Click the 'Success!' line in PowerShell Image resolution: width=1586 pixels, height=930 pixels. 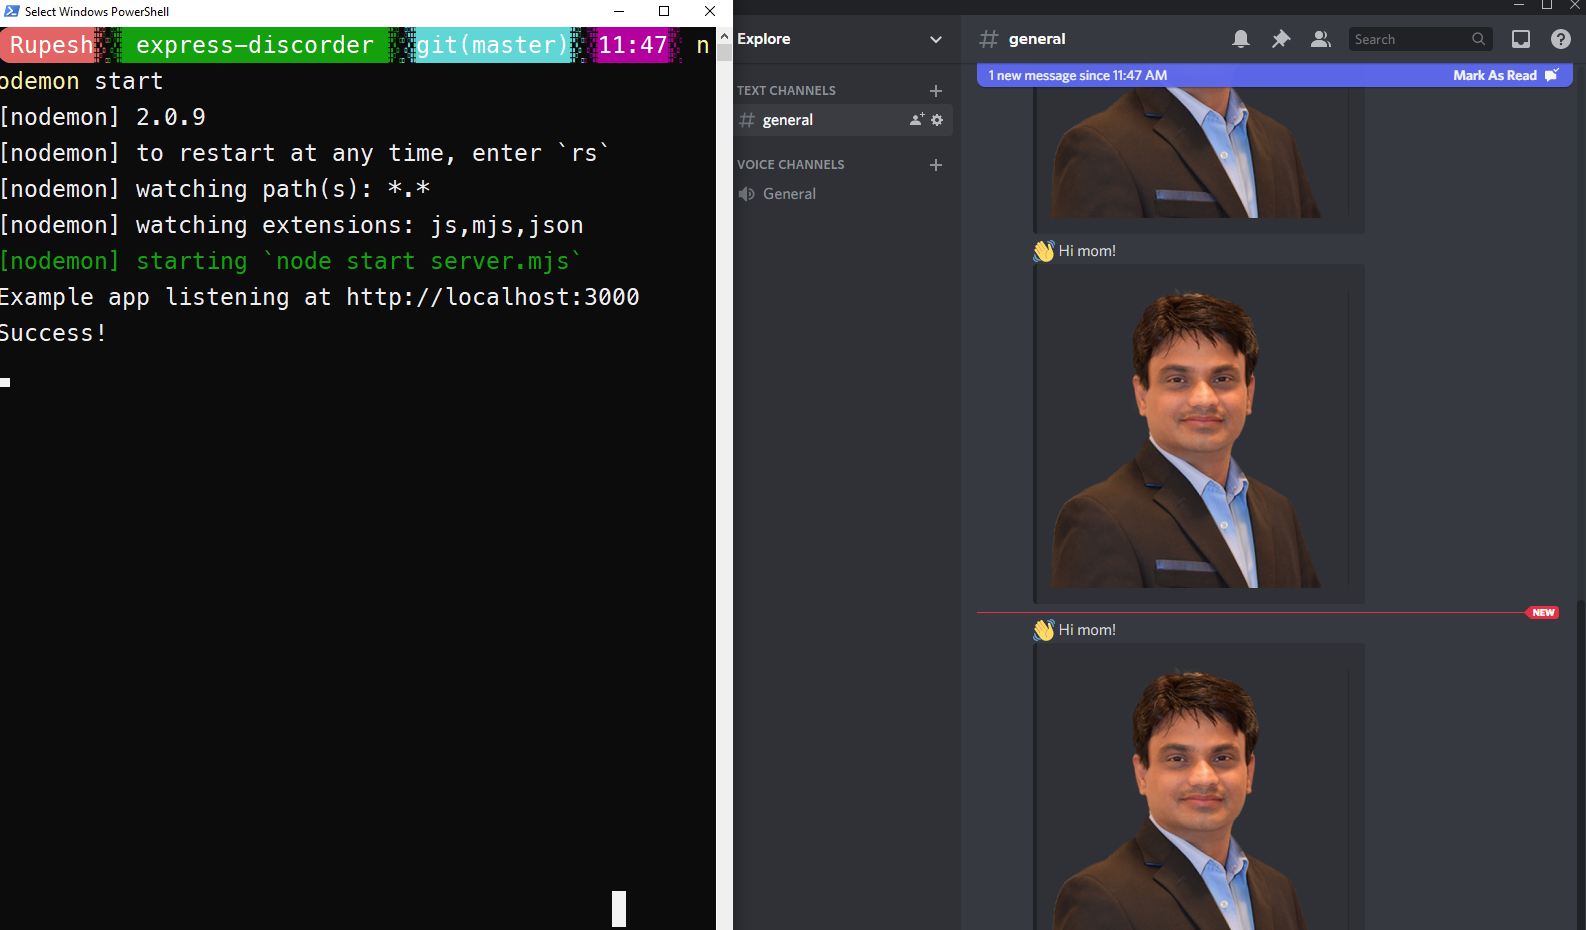tap(53, 333)
